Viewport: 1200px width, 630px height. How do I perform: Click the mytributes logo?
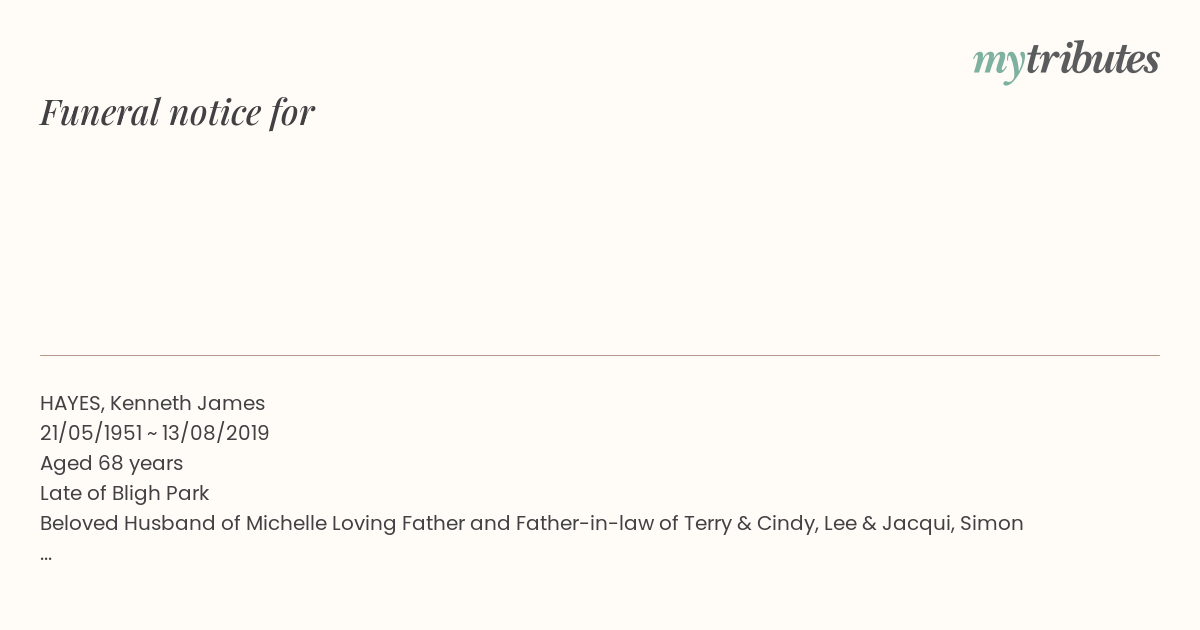coord(1066,61)
